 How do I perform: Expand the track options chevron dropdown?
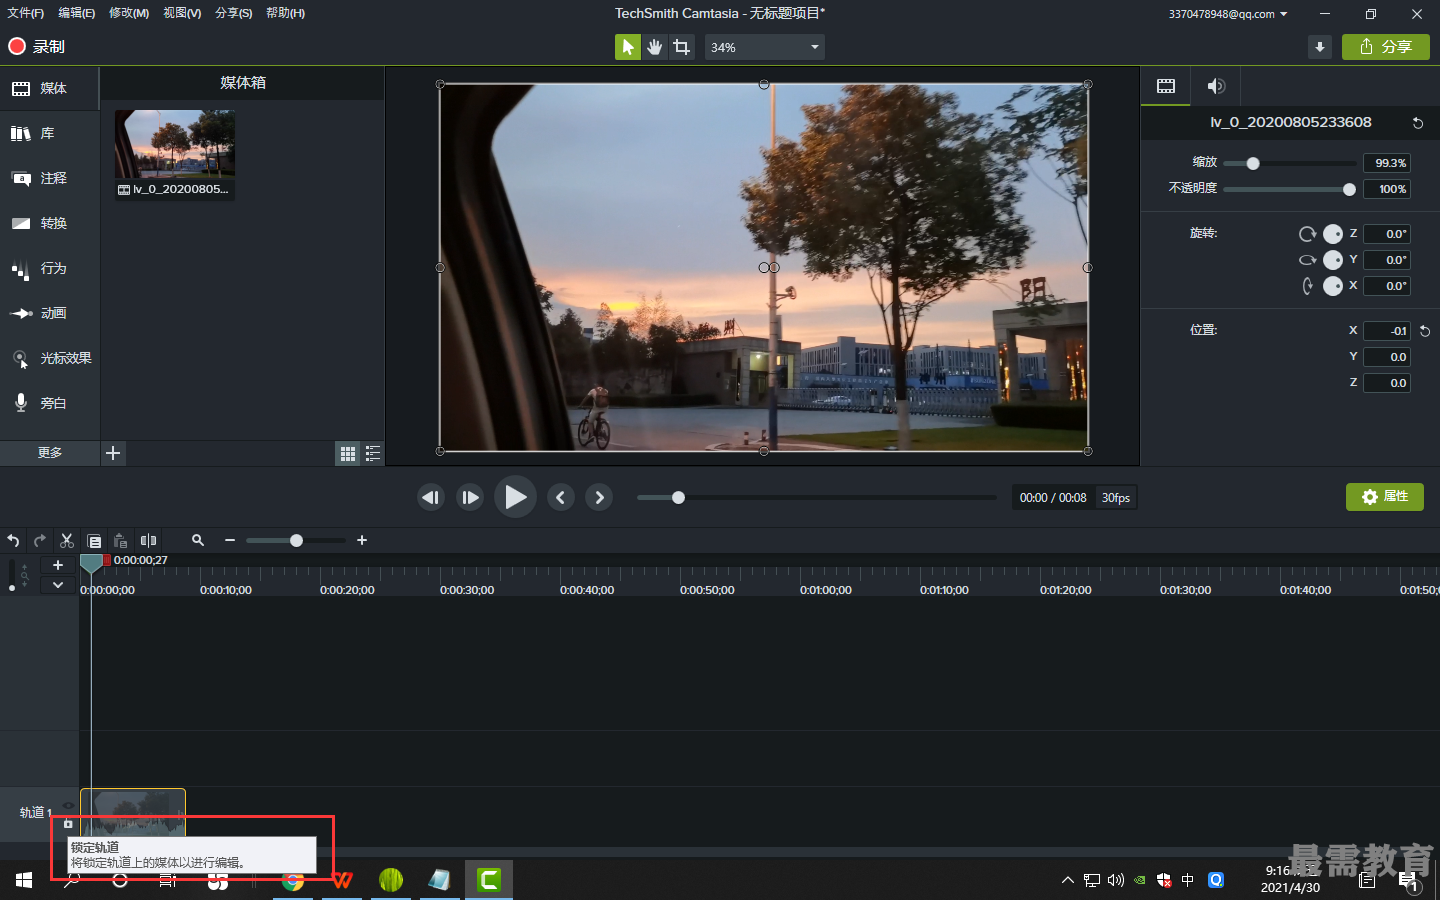click(58, 584)
